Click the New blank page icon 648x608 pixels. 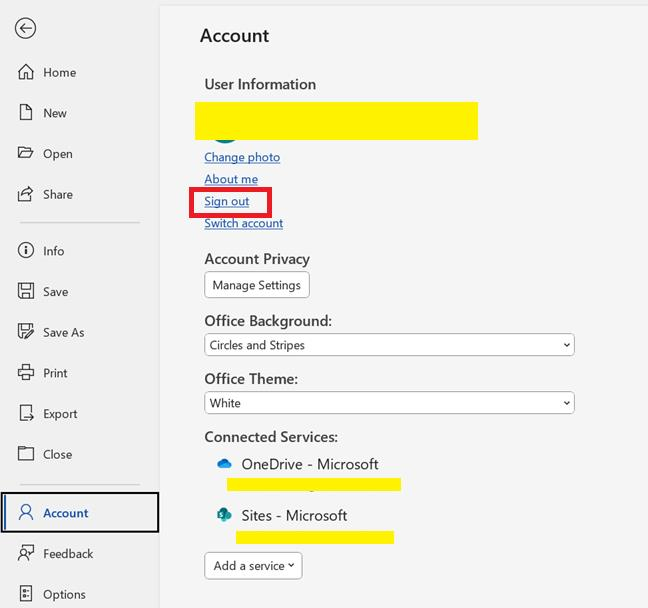coord(26,112)
